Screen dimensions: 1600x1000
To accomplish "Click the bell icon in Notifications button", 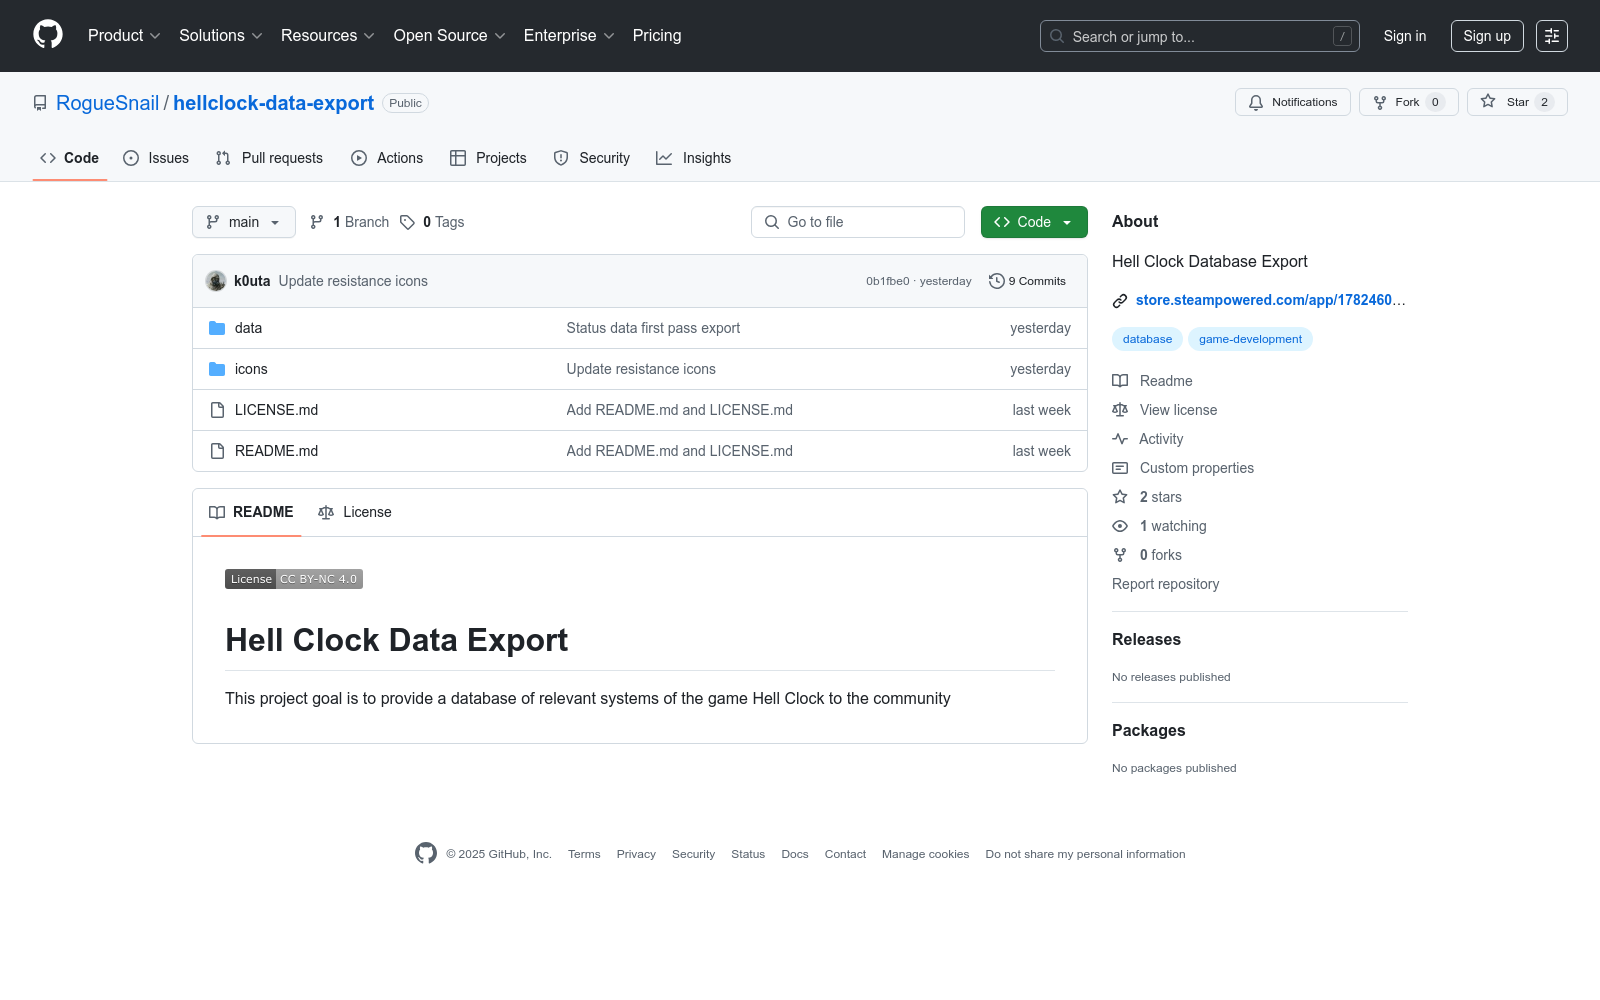I will point(1256,102).
